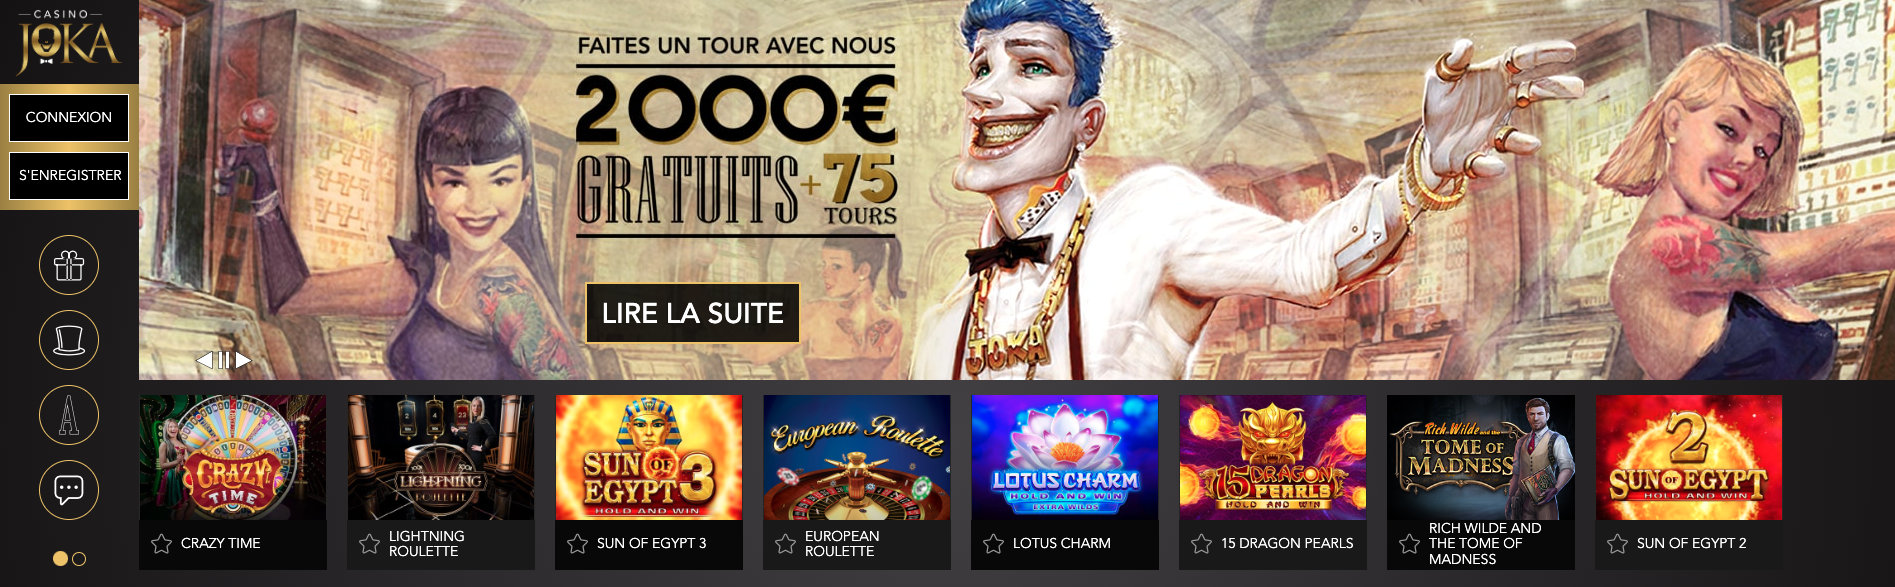Image resolution: width=1895 pixels, height=587 pixels.
Task: Star the 15 Dragon Pearls game
Action: (x=1201, y=544)
